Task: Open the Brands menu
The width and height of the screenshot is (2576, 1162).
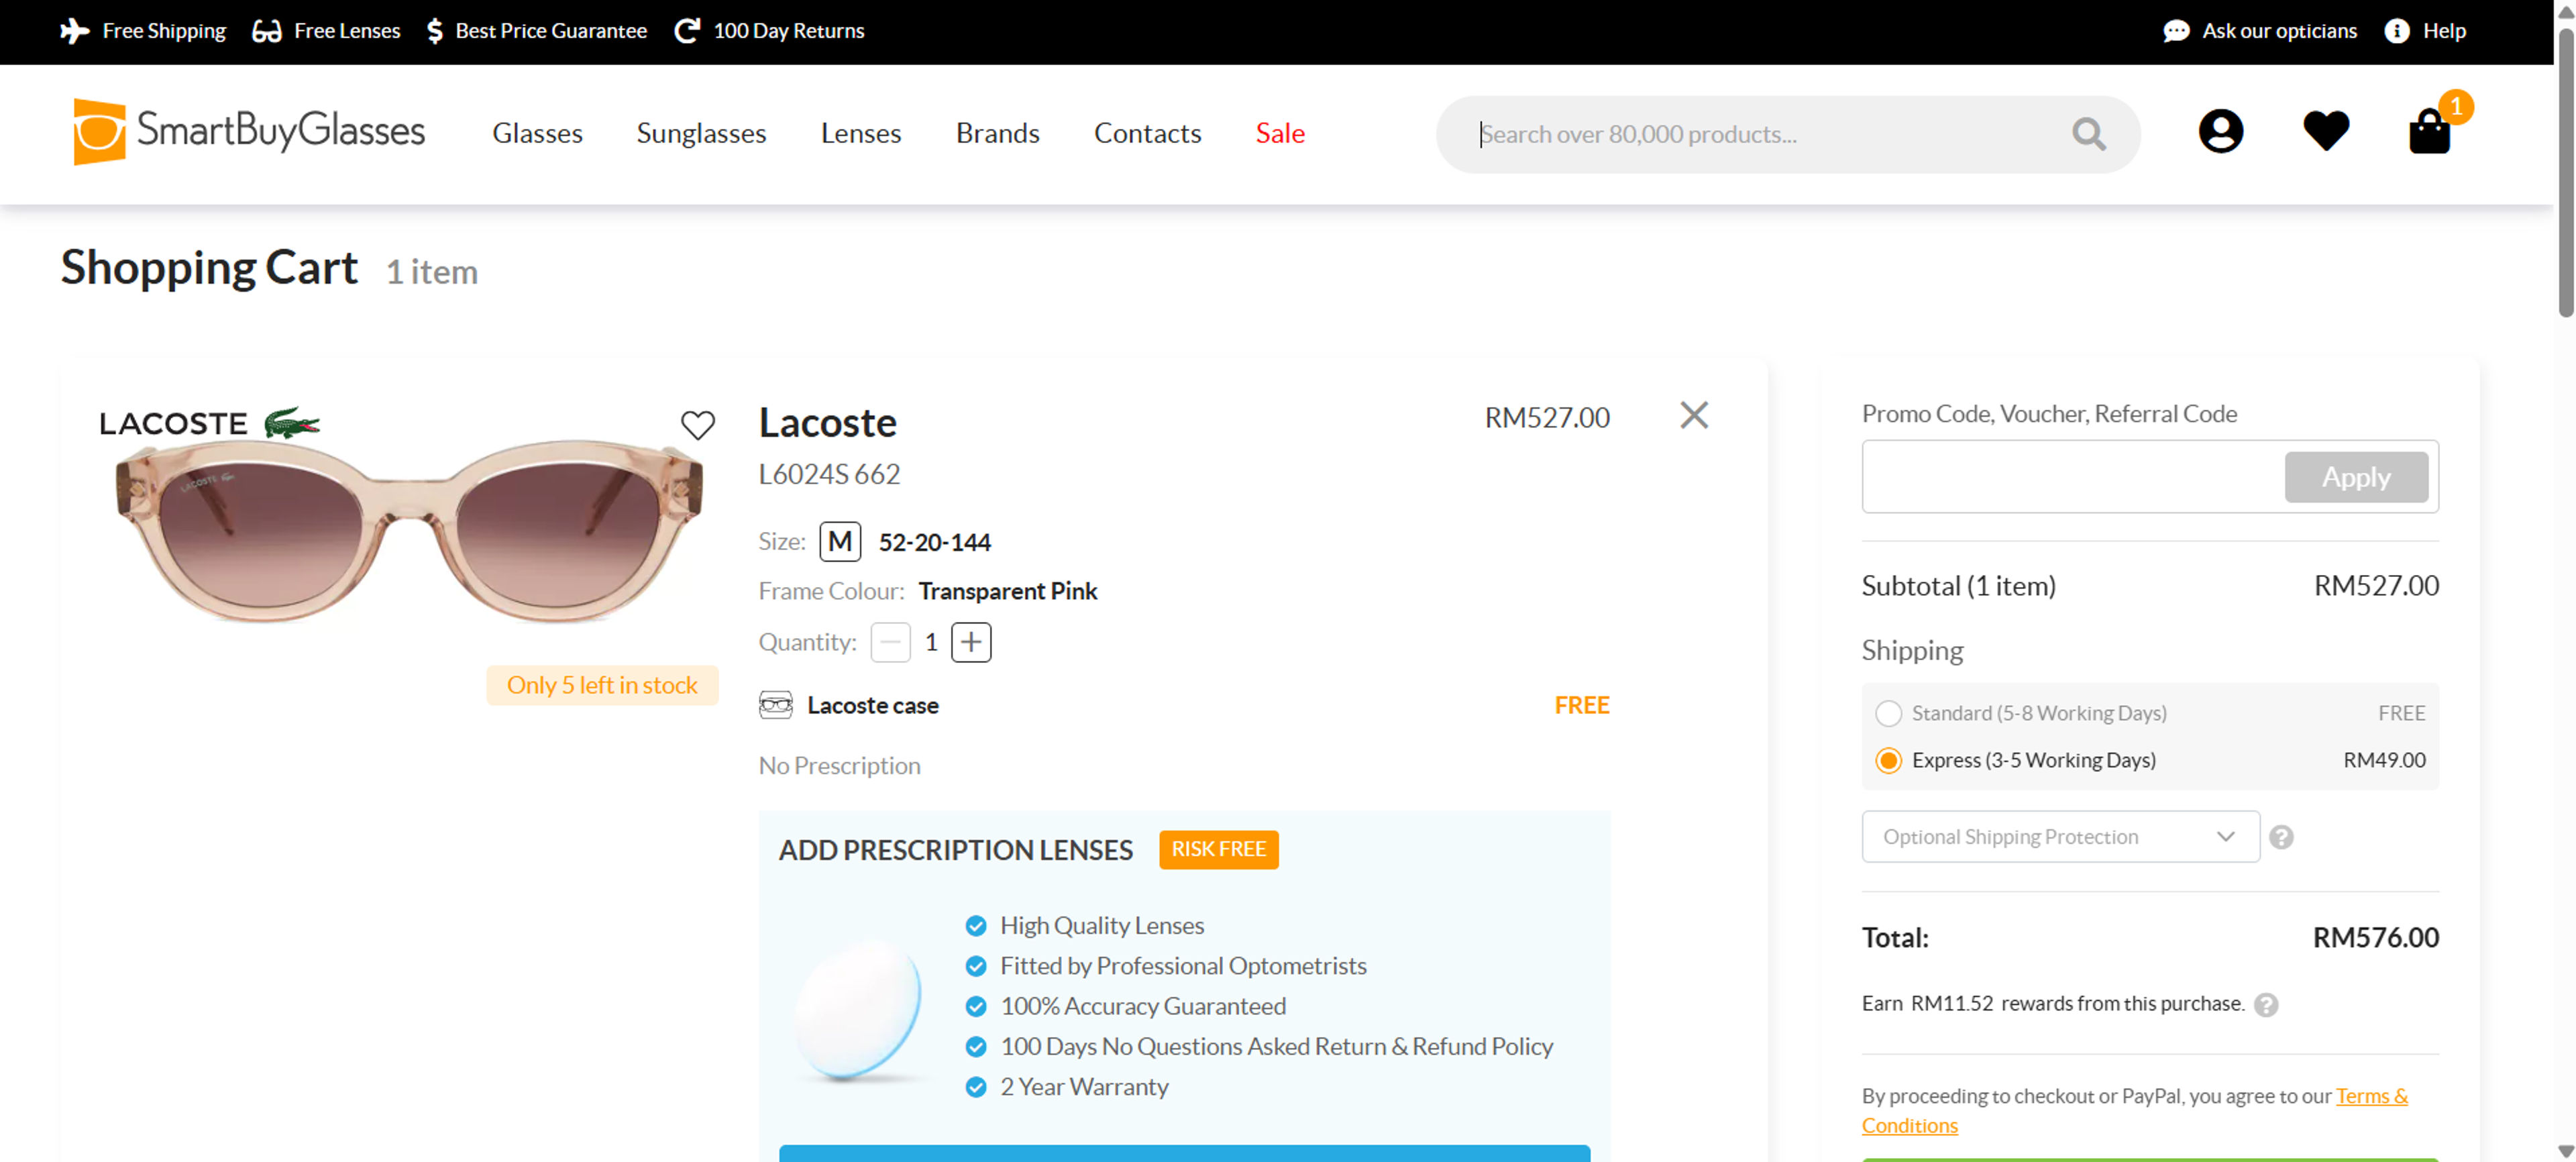Action: tap(997, 133)
